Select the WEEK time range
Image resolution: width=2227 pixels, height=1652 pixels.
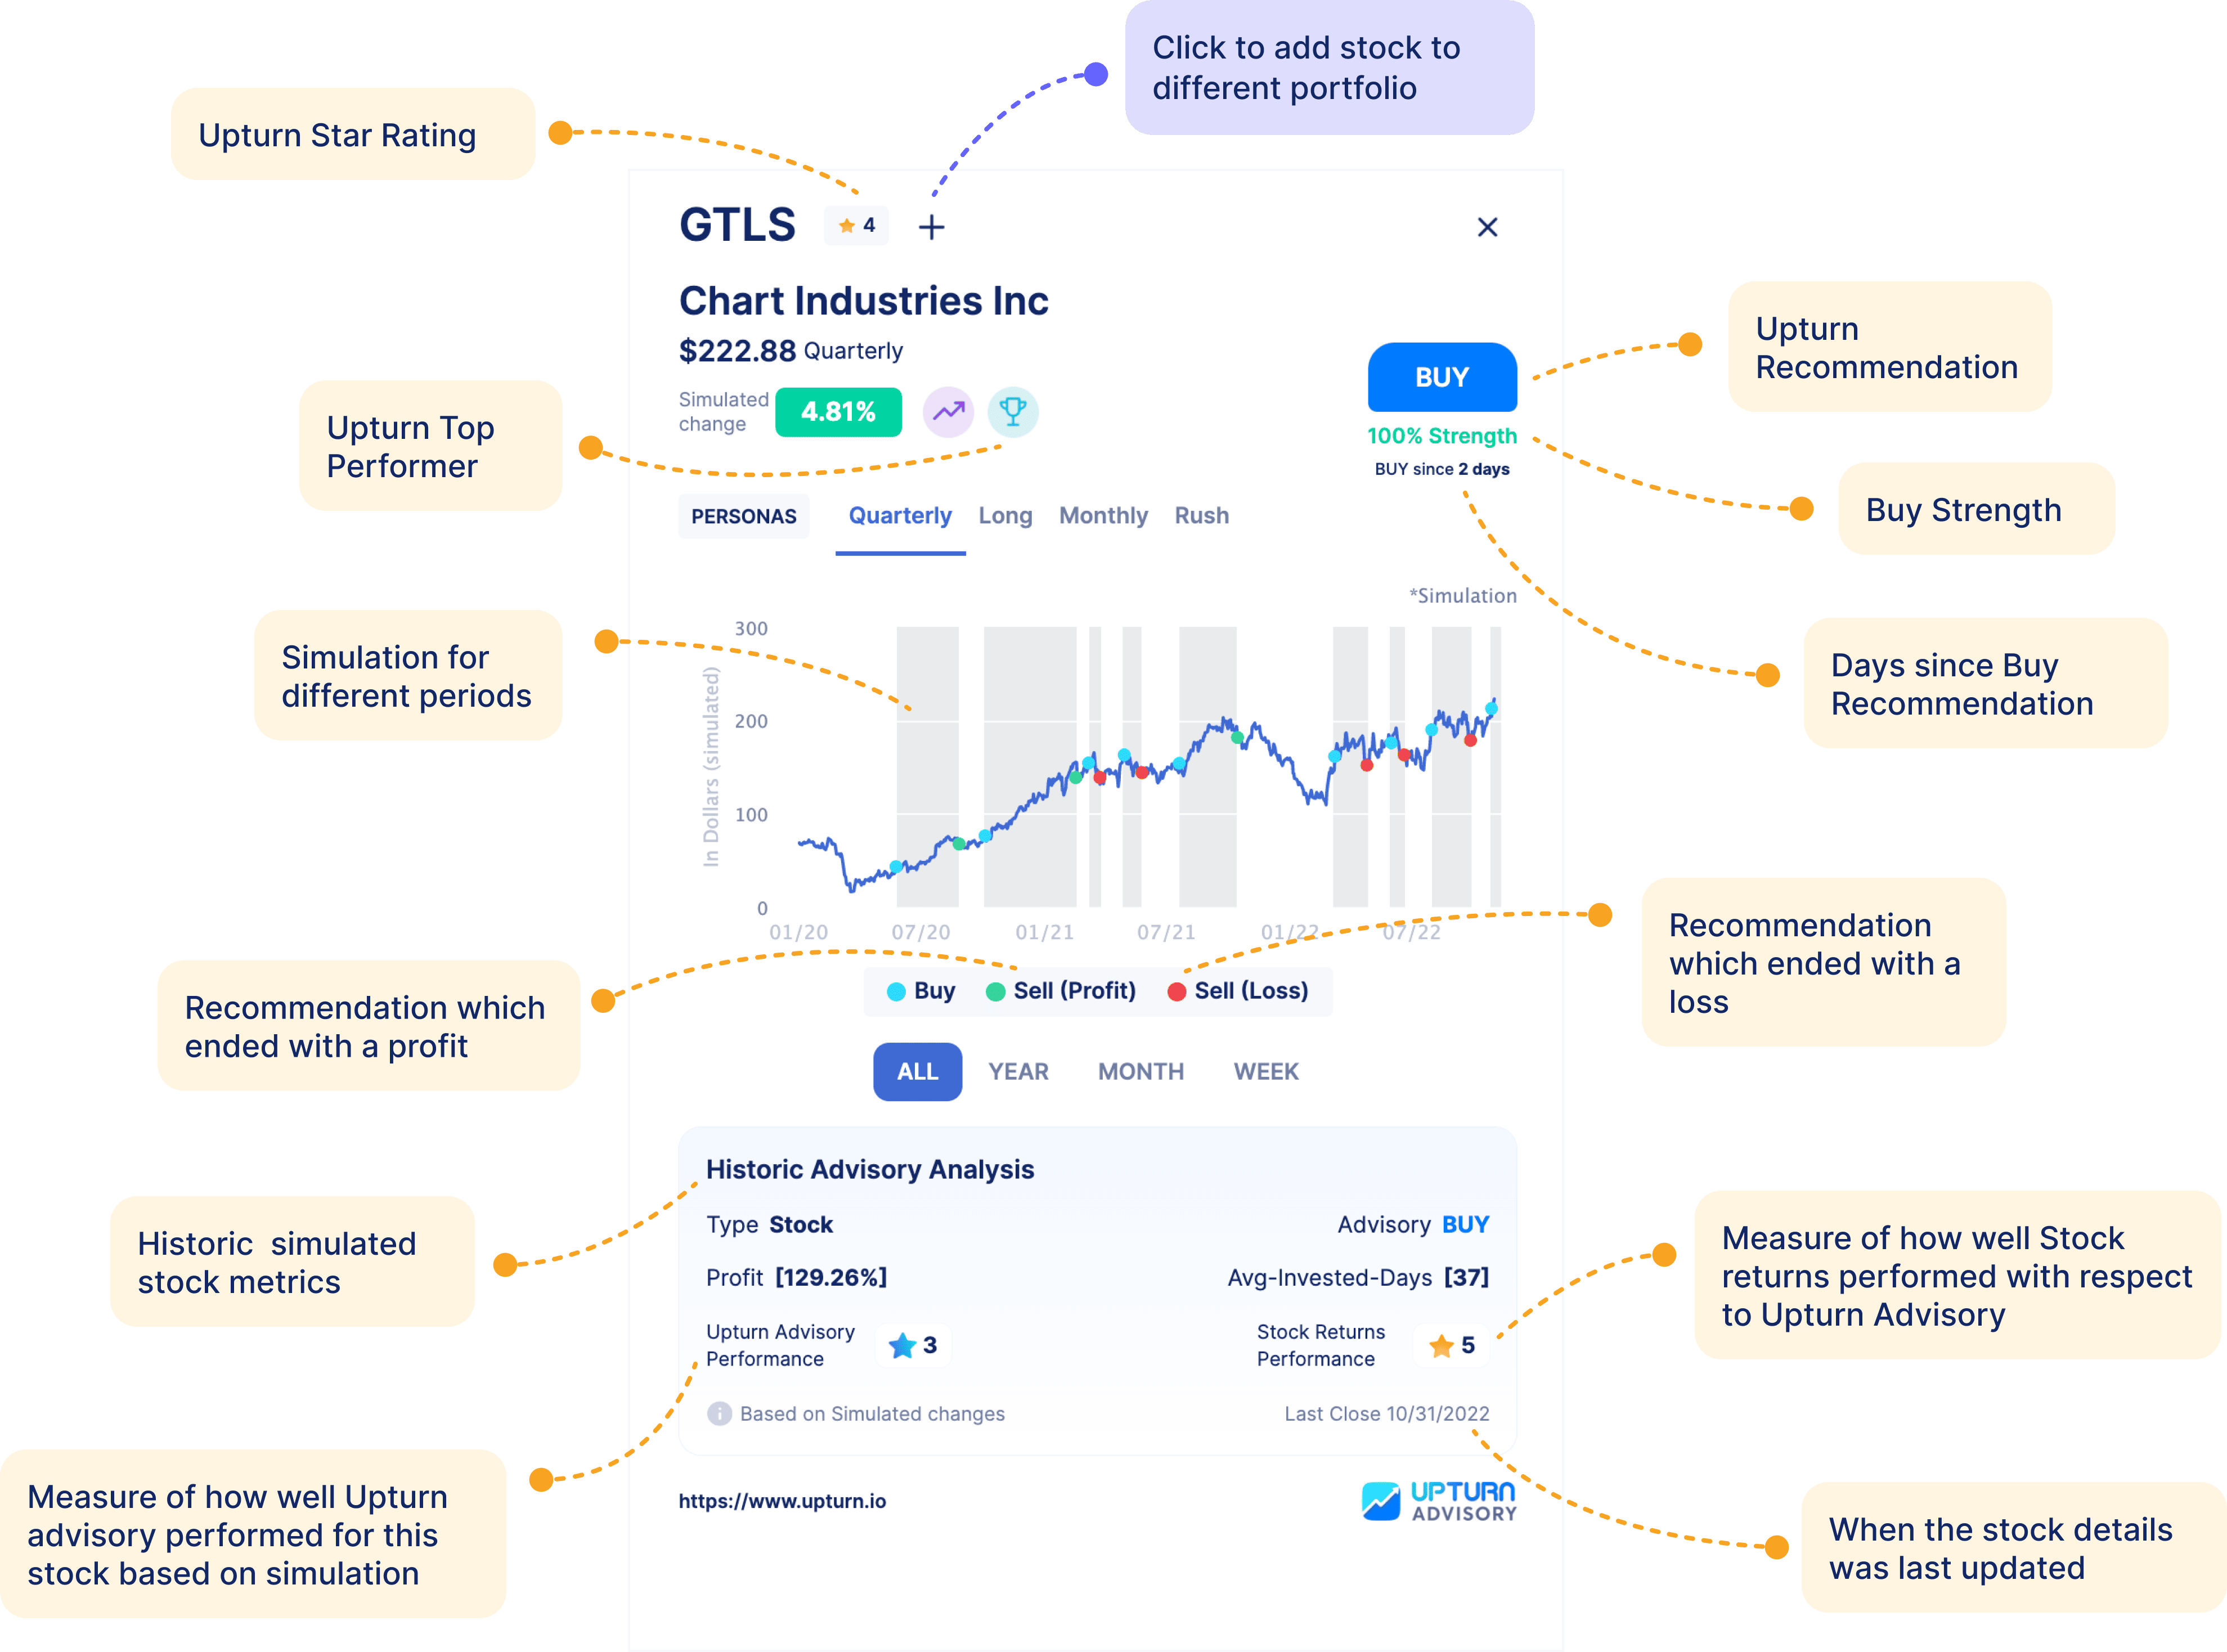1266,1071
